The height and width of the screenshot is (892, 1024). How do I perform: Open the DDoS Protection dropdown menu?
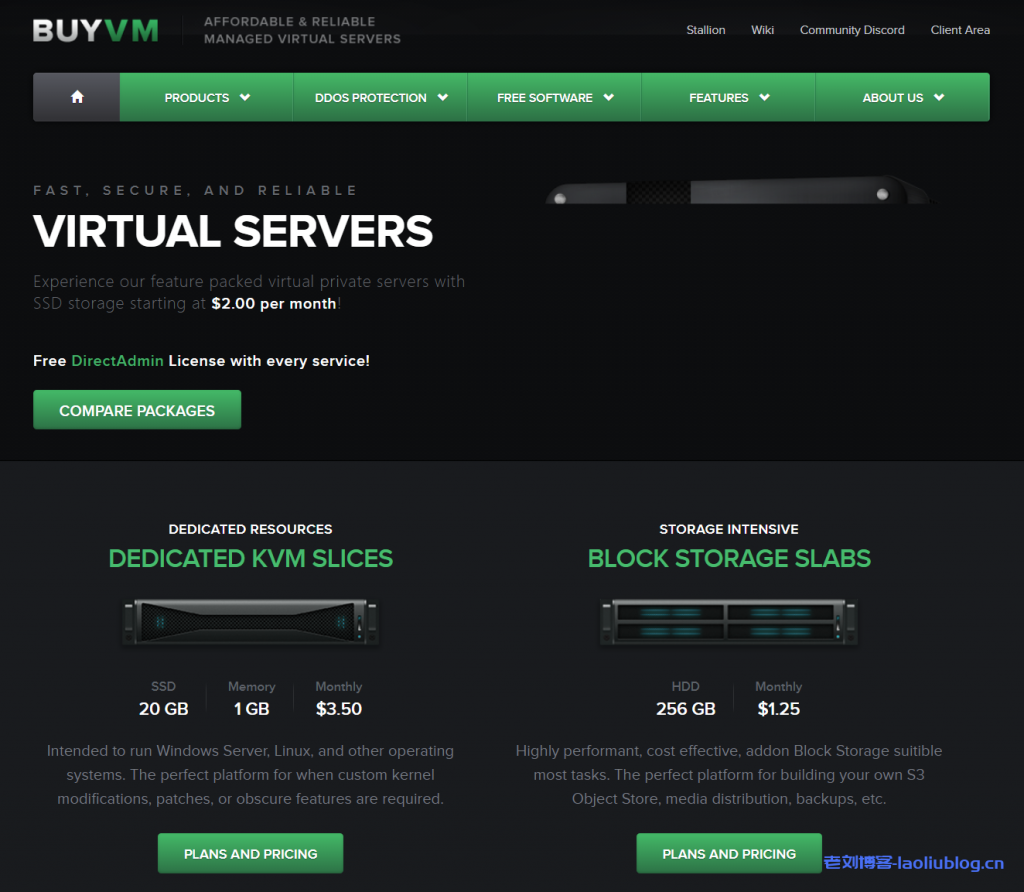pyautogui.click(x=380, y=98)
